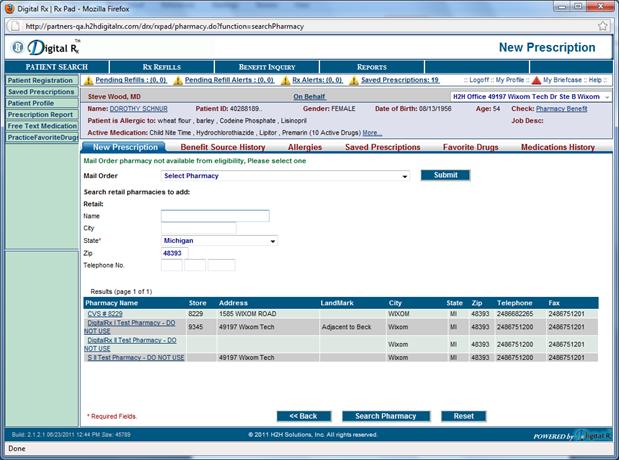Click the retail pharmacy Name input field
Image resolution: width=619 pixels, height=460 pixels.
215,215
